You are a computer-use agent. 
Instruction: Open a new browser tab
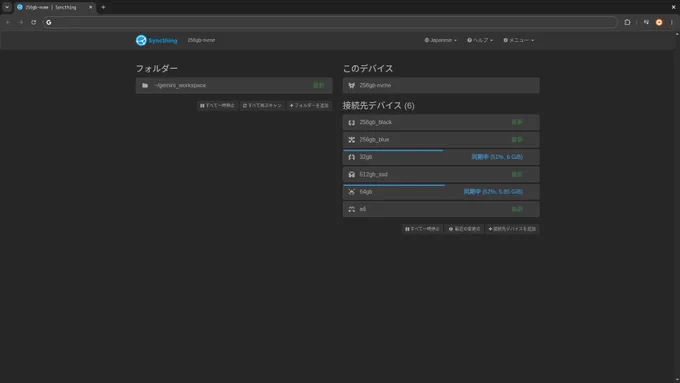point(103,7)
